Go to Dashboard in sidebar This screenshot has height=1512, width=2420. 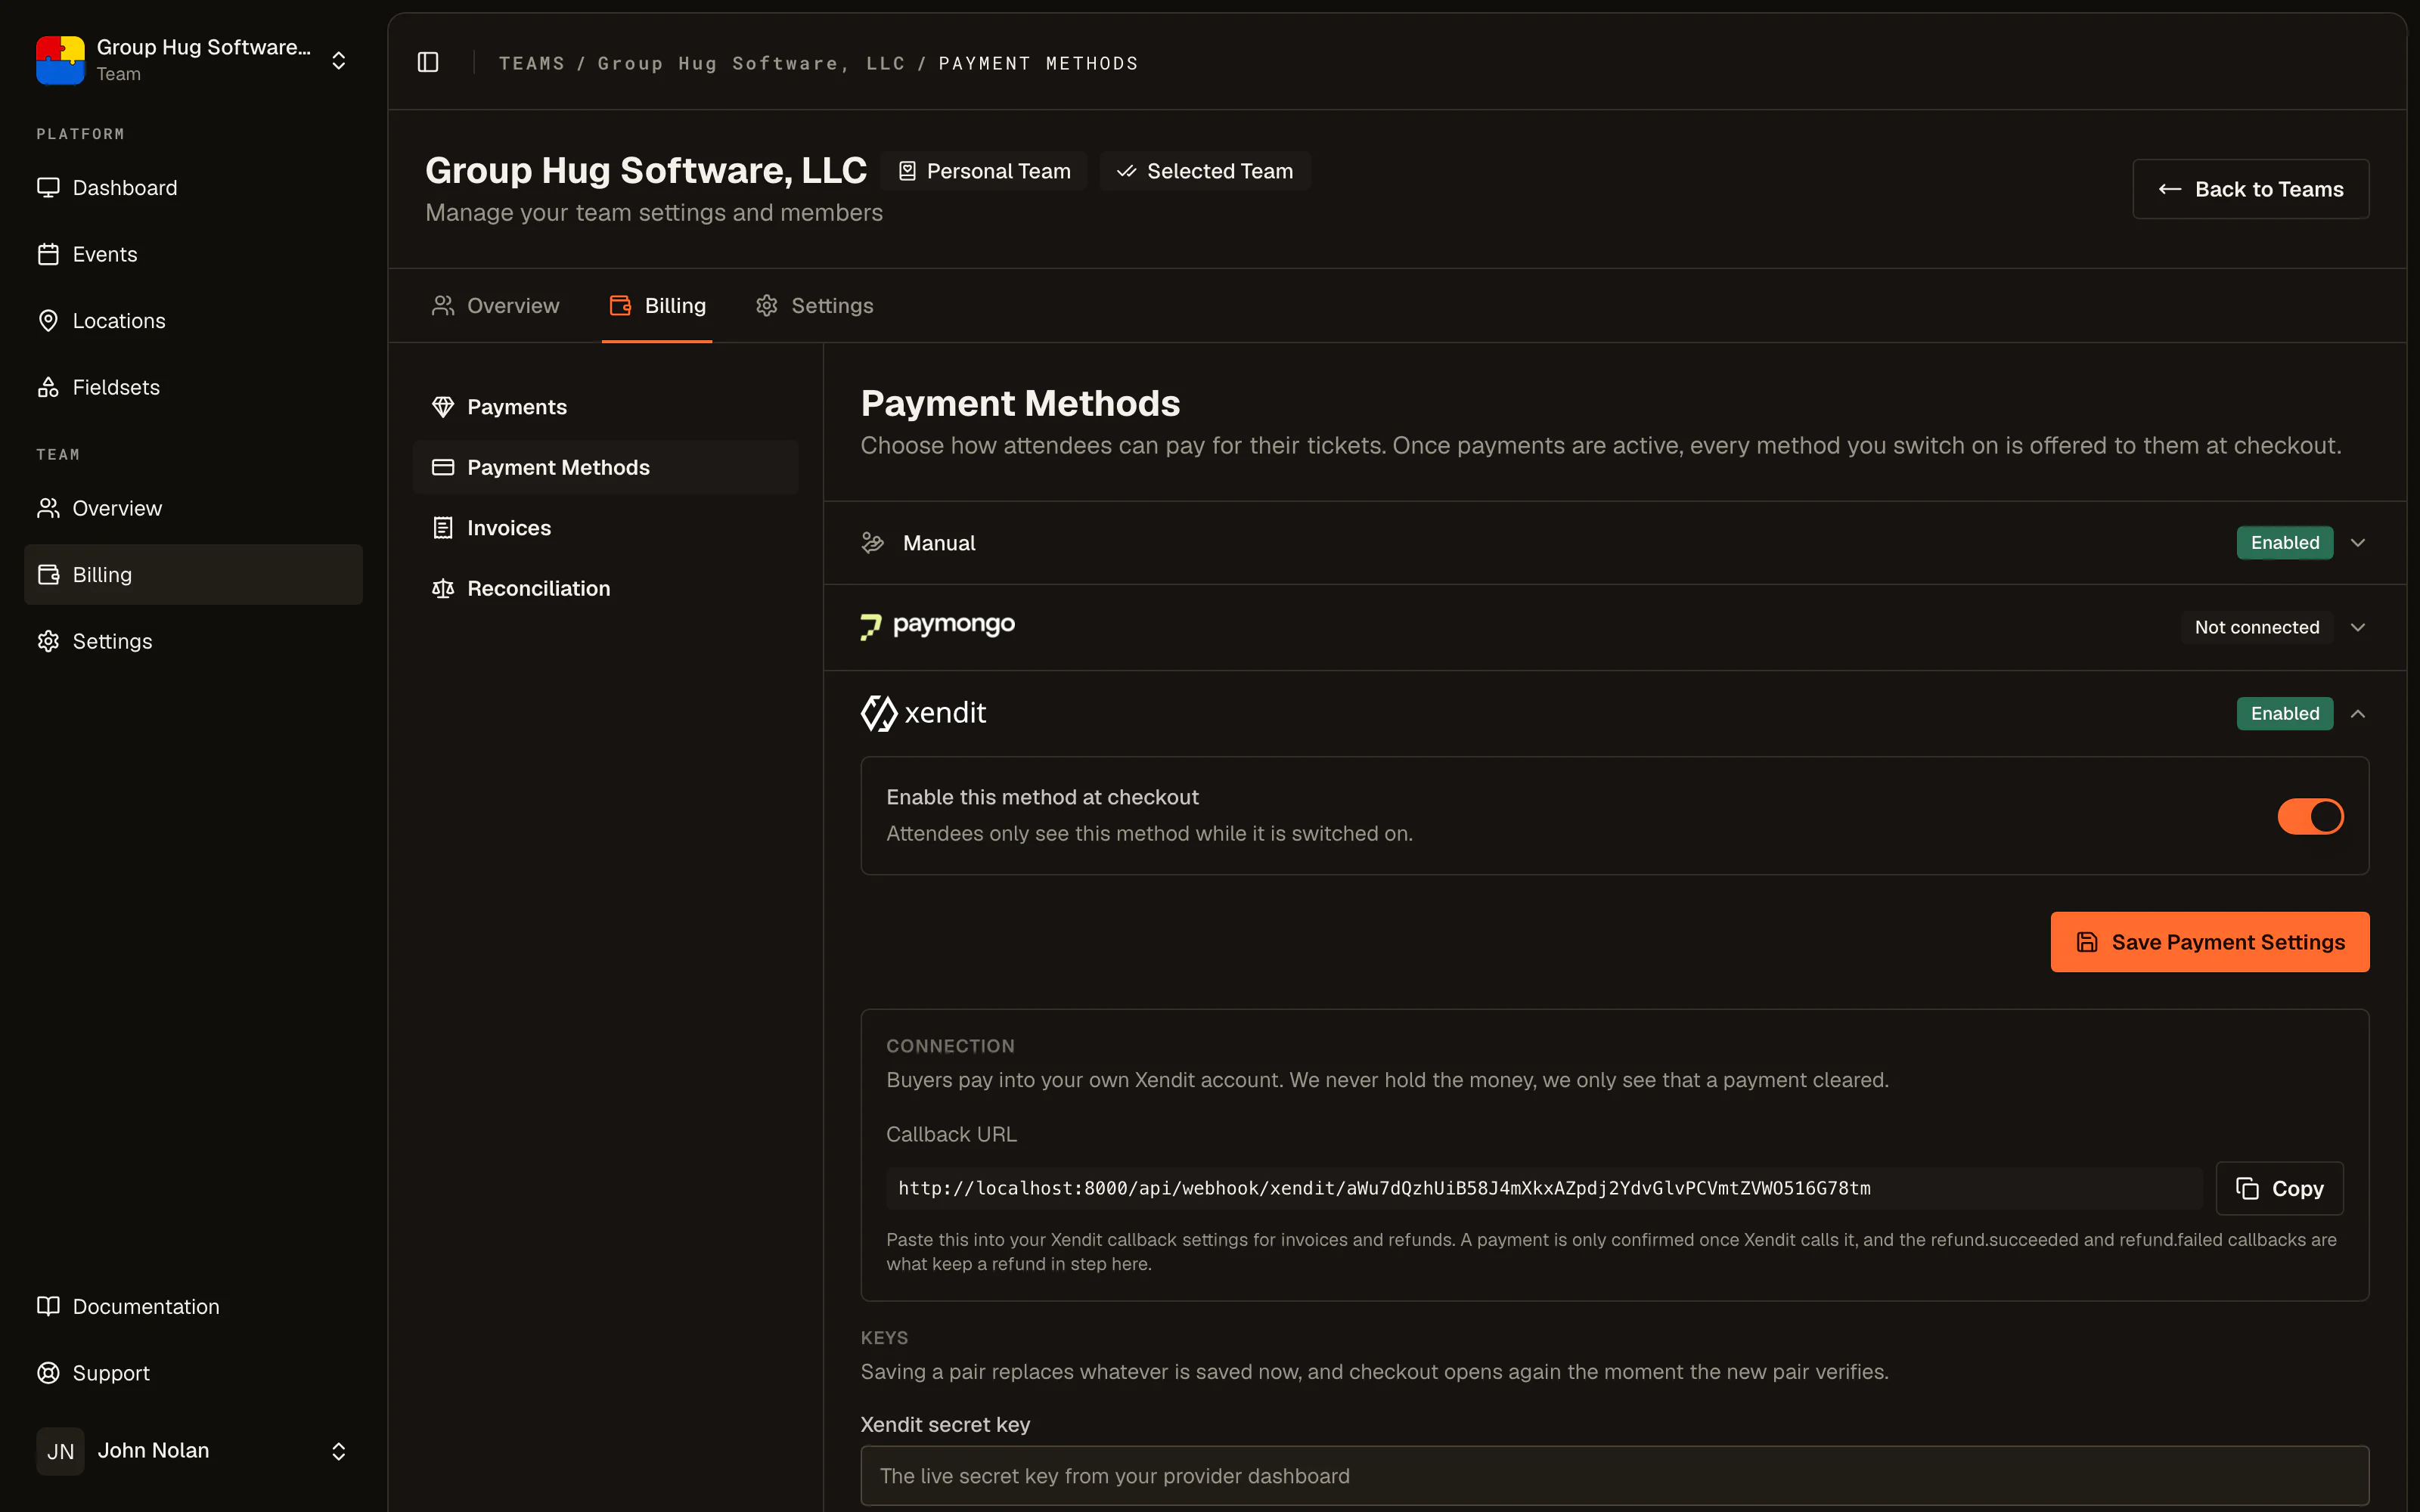(193, 188)
